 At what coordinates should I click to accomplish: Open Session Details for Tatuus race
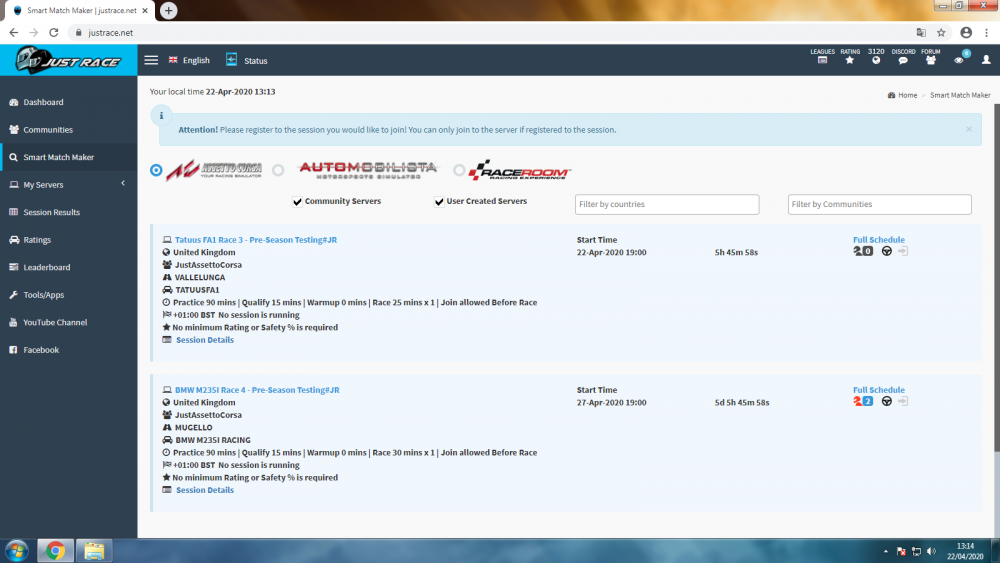click(205, 340)
